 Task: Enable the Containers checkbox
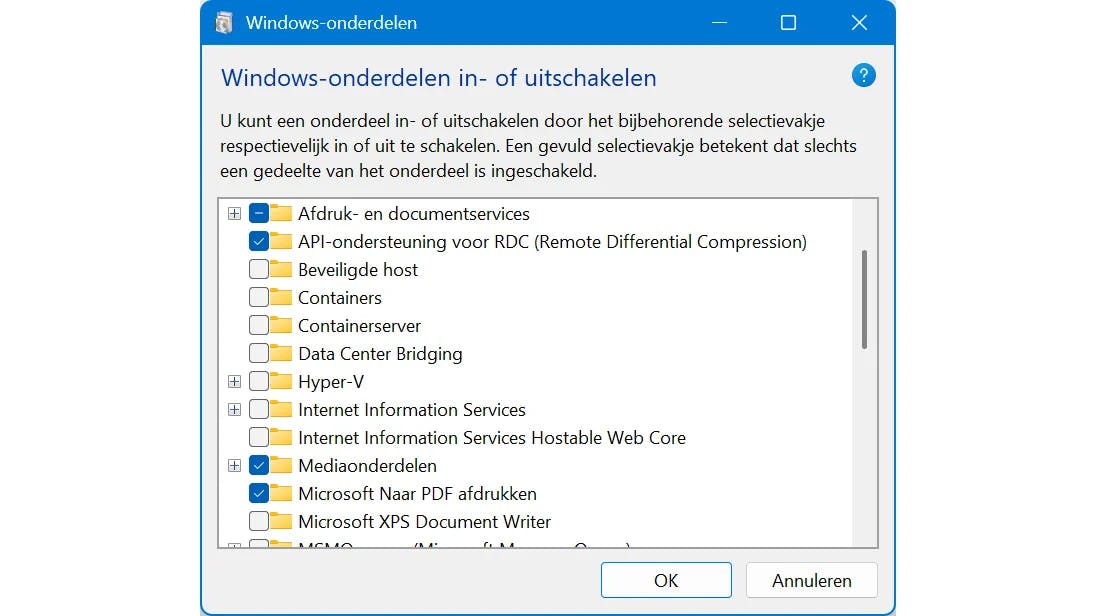coord(258,297)
